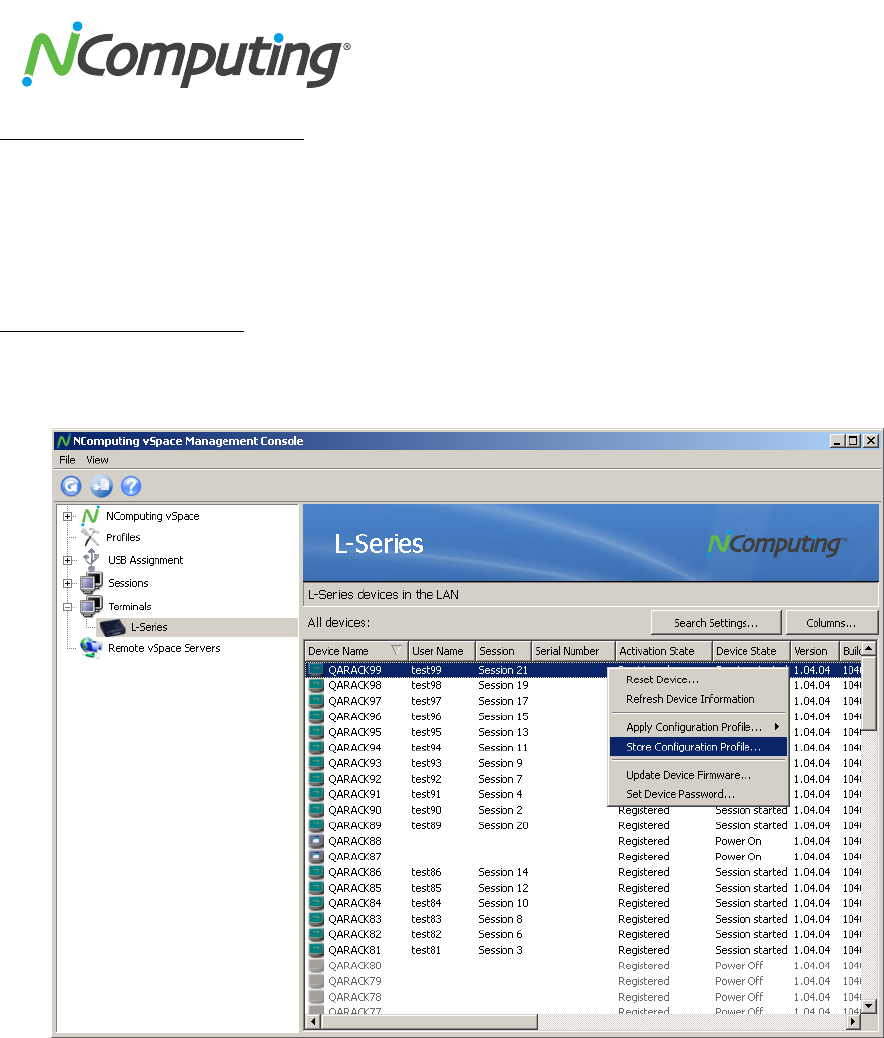Viewport: 884px width, 1038px height.
Task: Select Store Configuration Profile menu entry
Action: (x=698, y=747)
